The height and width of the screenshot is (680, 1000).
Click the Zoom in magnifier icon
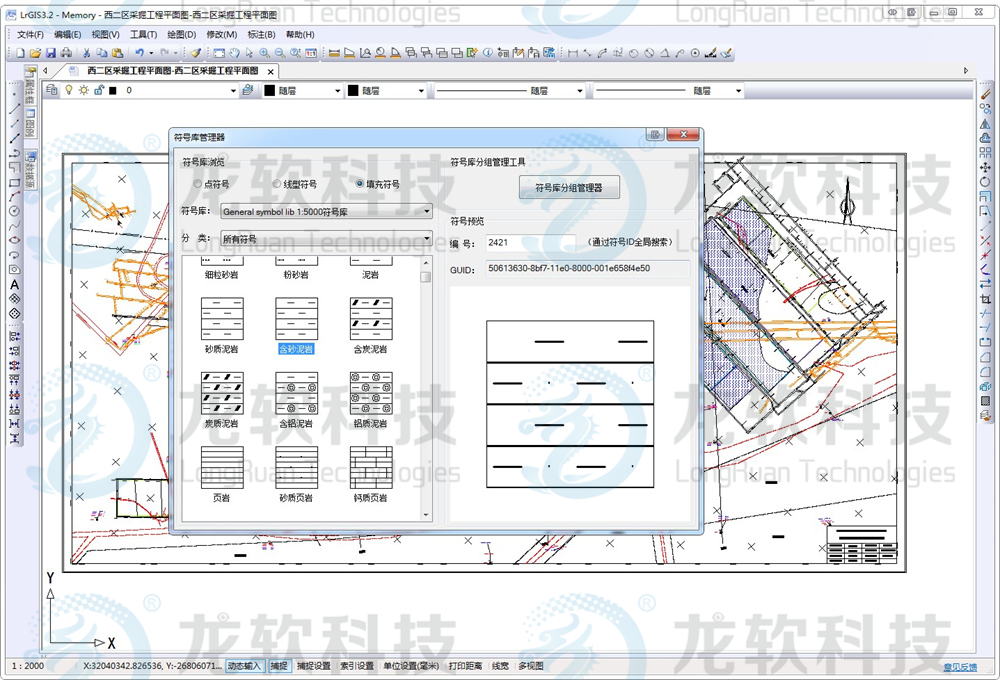pyautogui.click(x=264, y=53)
